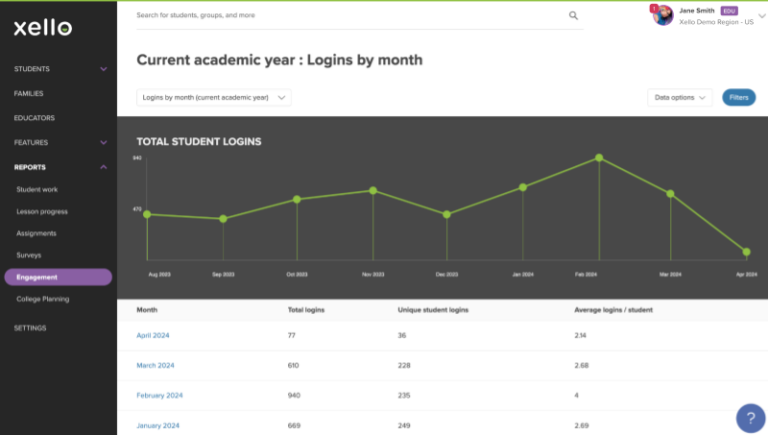
Task: Expand the Students menu chevron
Action: pos(104,69)
